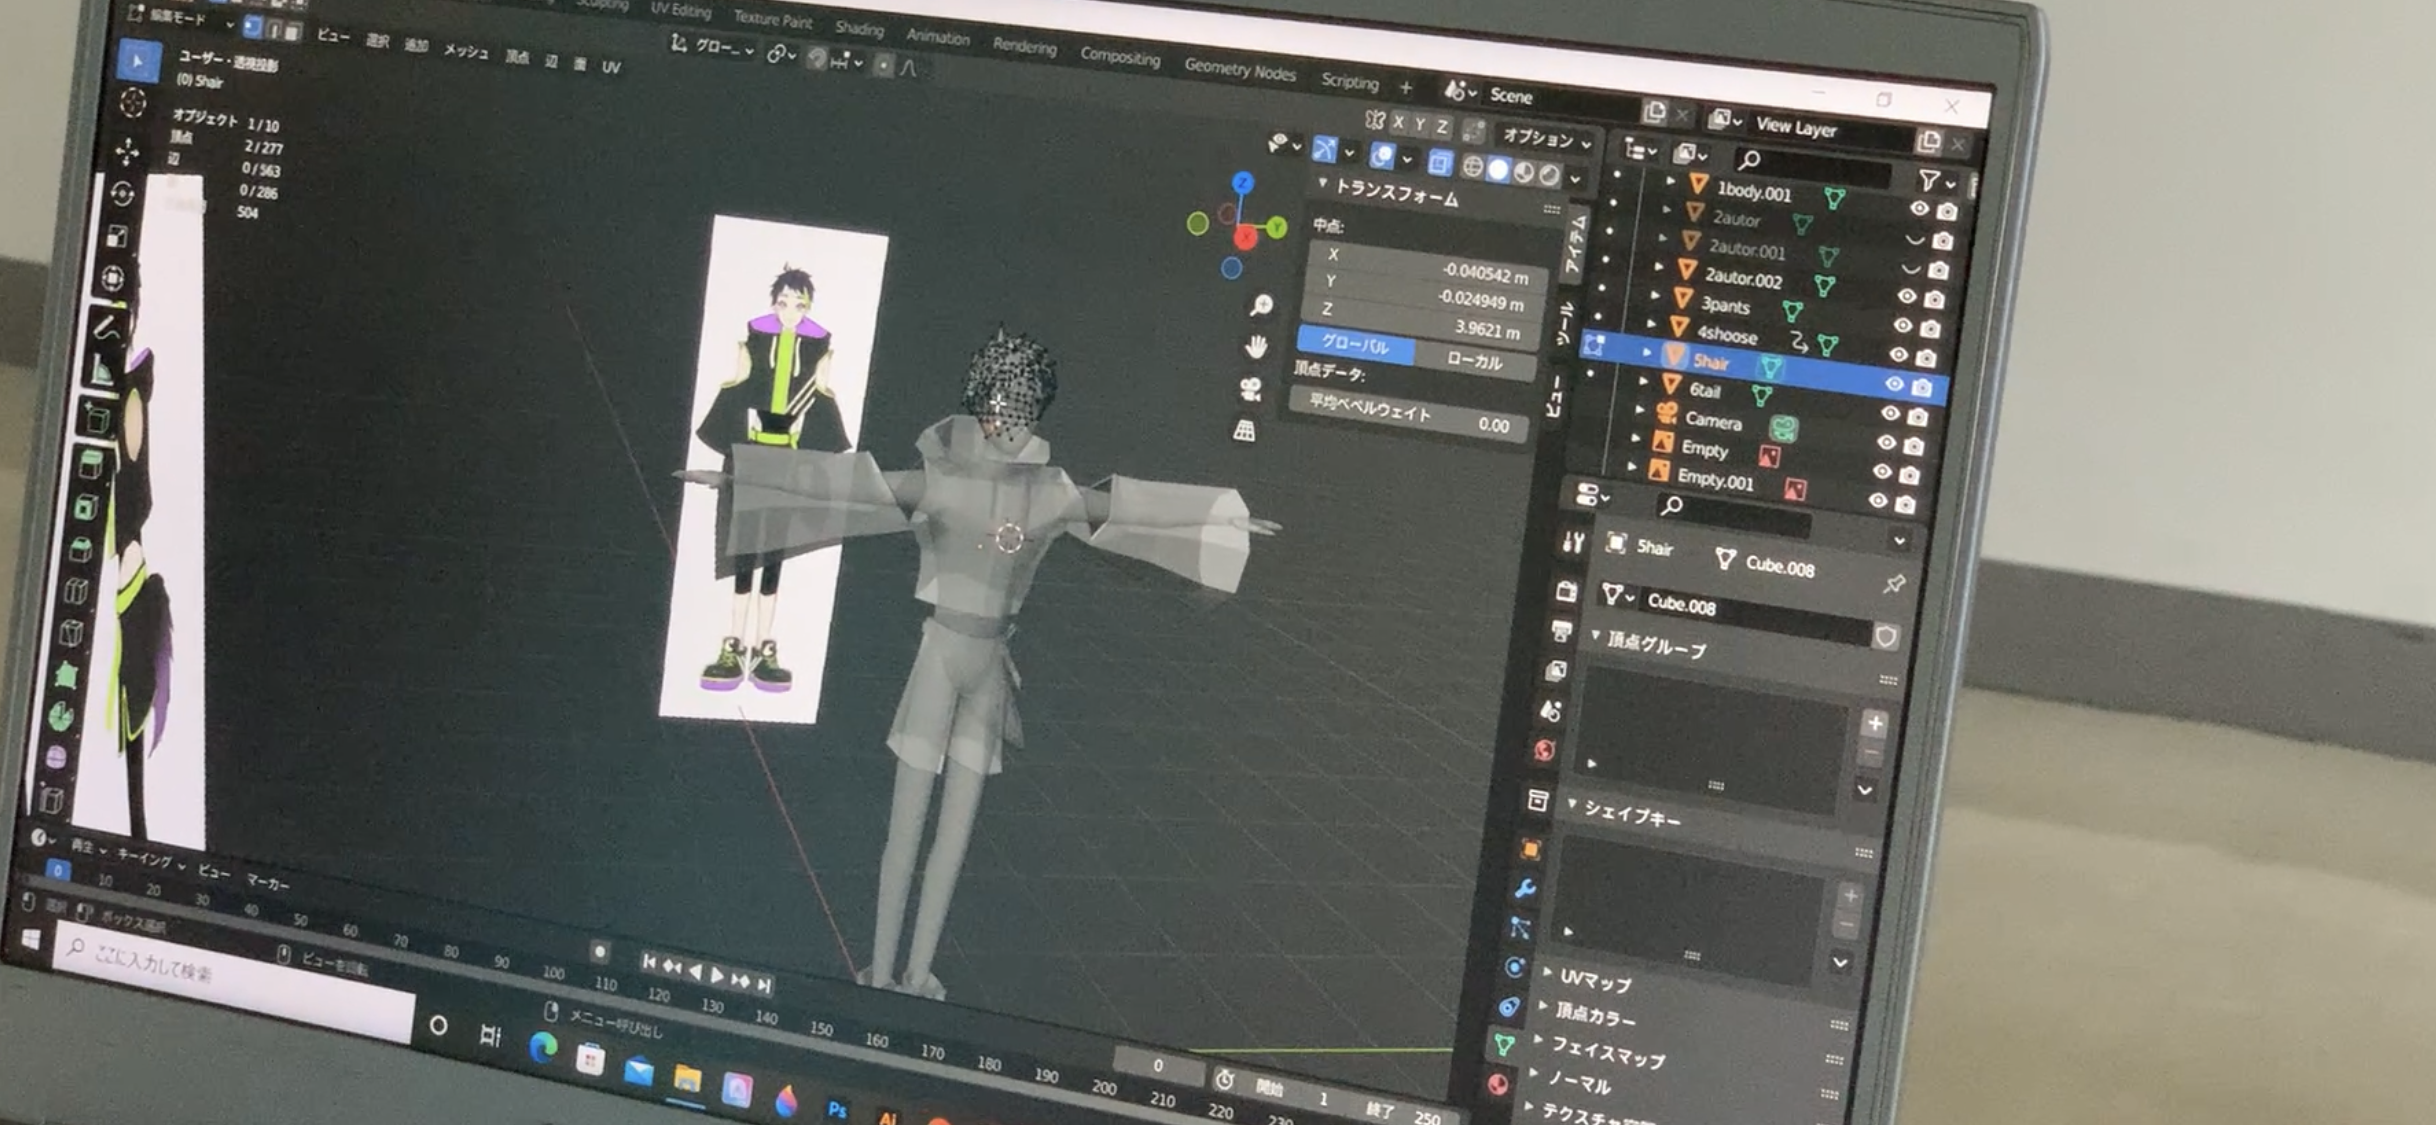Open the UV menu in viewport header
The height and width of the screenshot is (1125, 2436).
click(611, 67)
